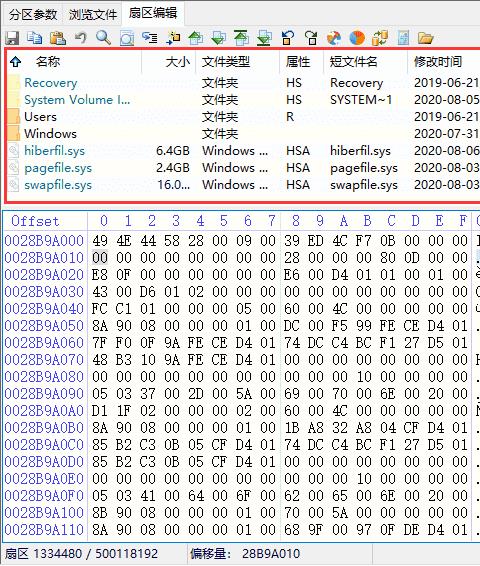
Task: Click the 文件类型 column header
Action: [x=226, y=62]
